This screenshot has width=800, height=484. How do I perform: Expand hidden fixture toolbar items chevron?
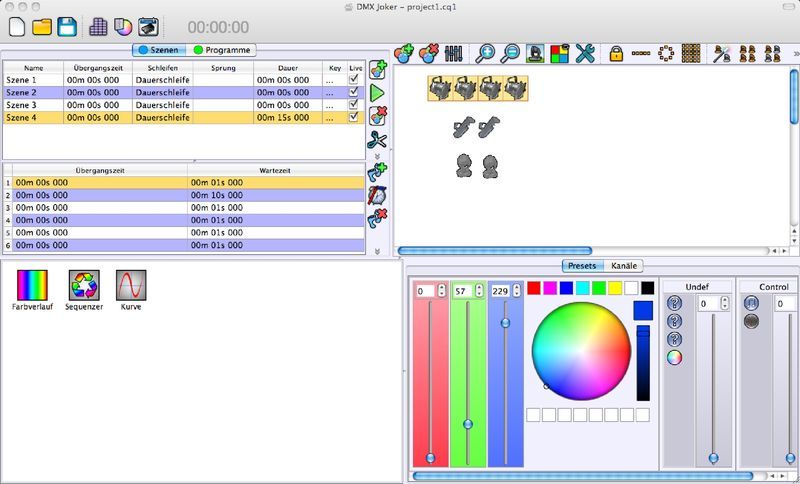pyautogui.click(x=796, y=53)
